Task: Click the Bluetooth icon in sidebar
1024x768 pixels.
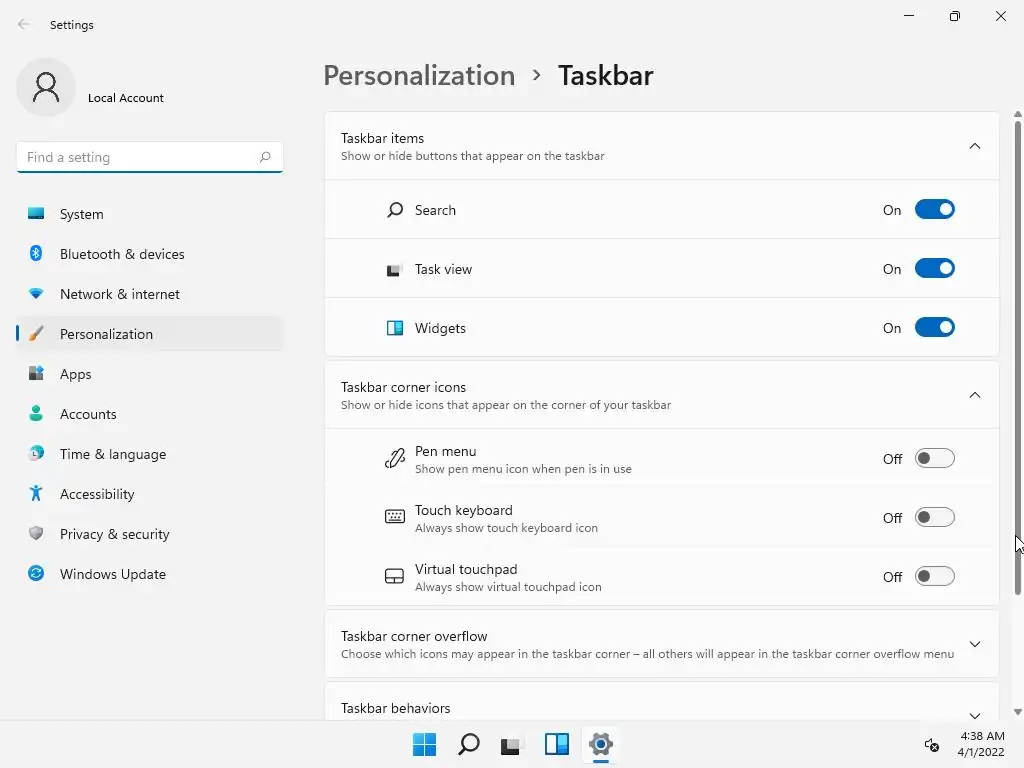Action: click(36, 253)
